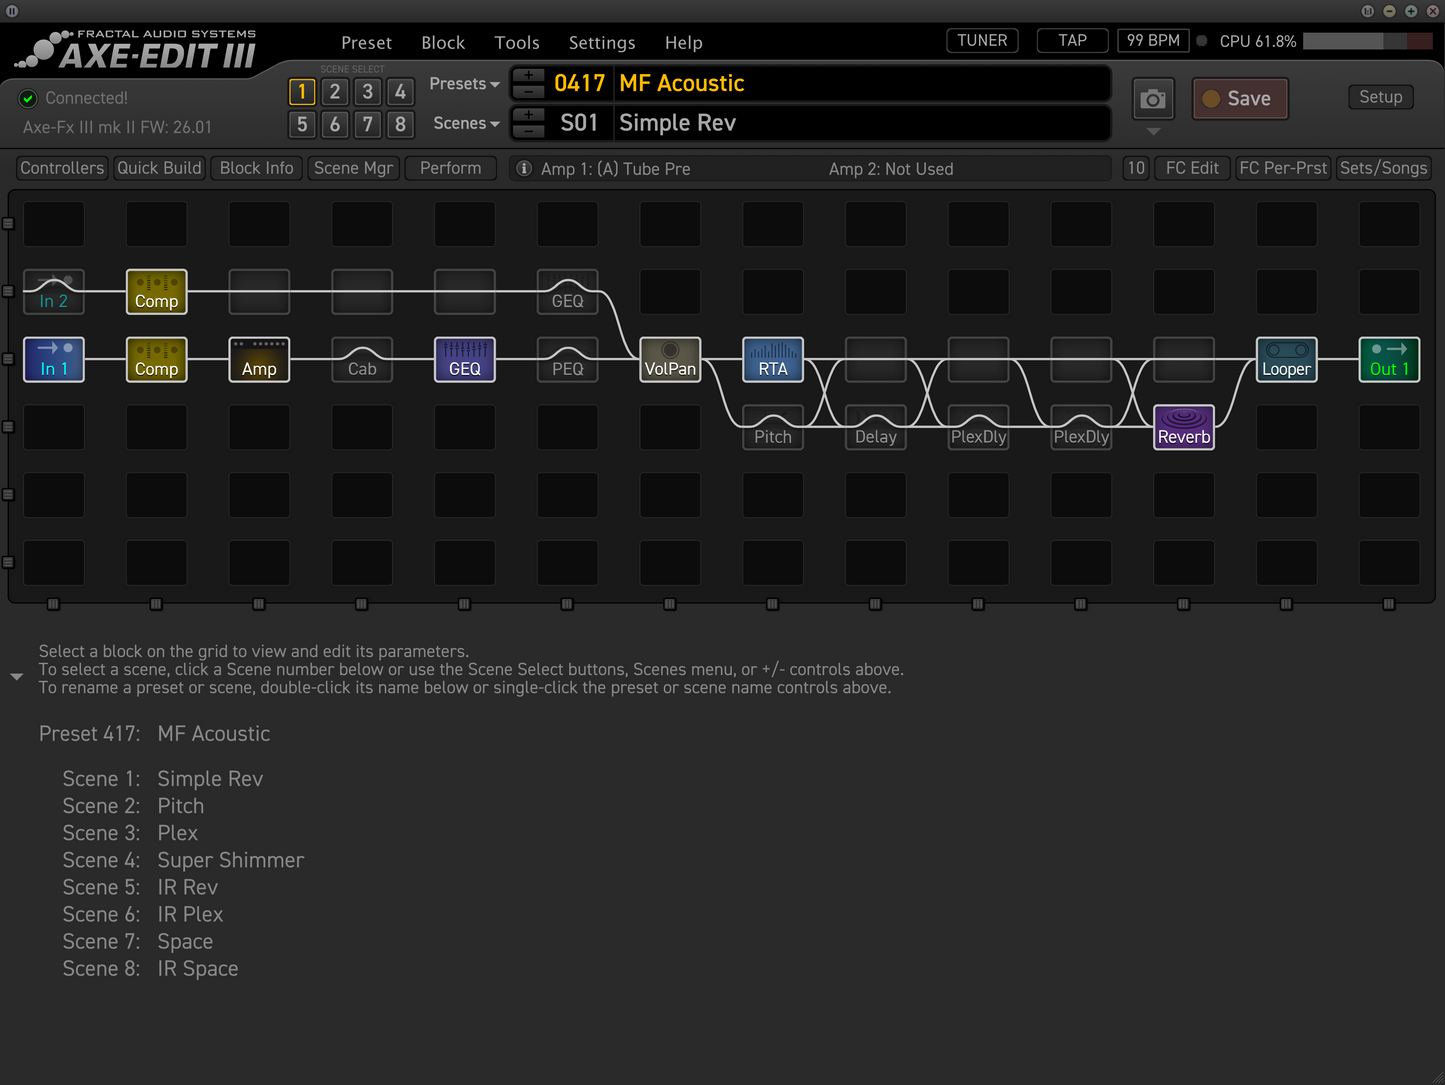Open FC Per-Prst settings
Screen dimensions: 1445x1085
point(1283,168)
